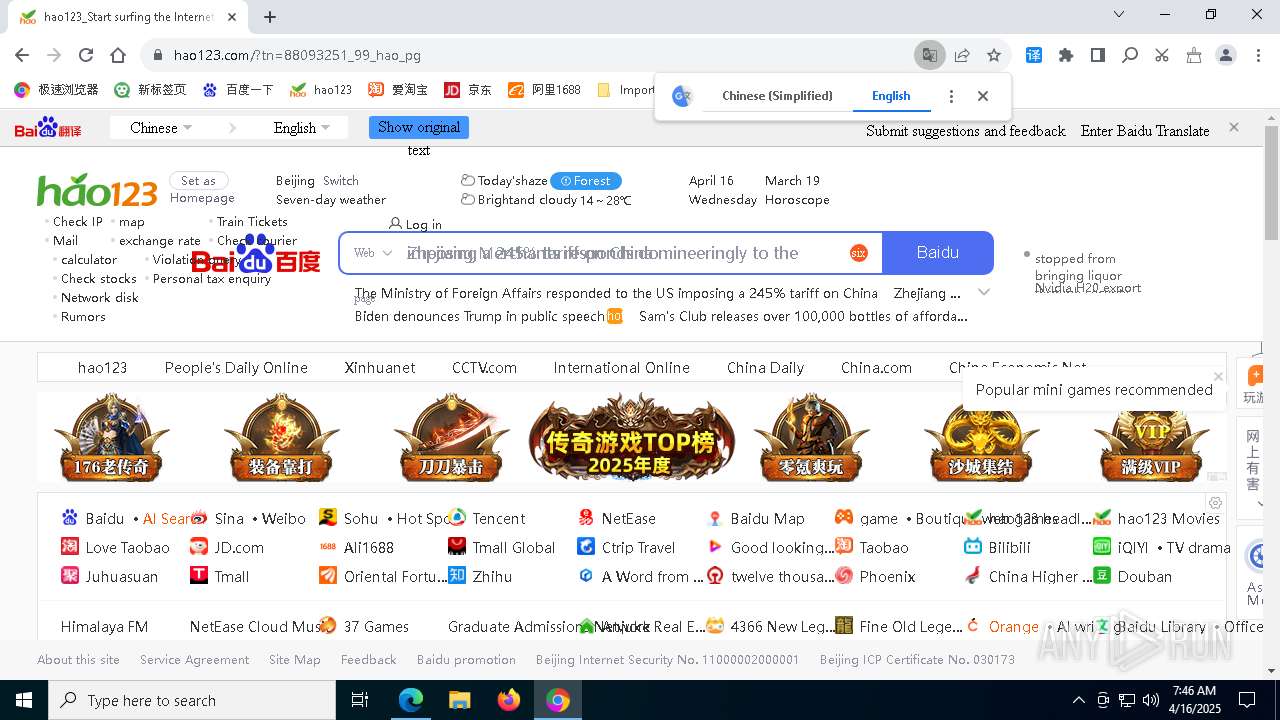Expand the Web search type dropdown

(373, 253)
